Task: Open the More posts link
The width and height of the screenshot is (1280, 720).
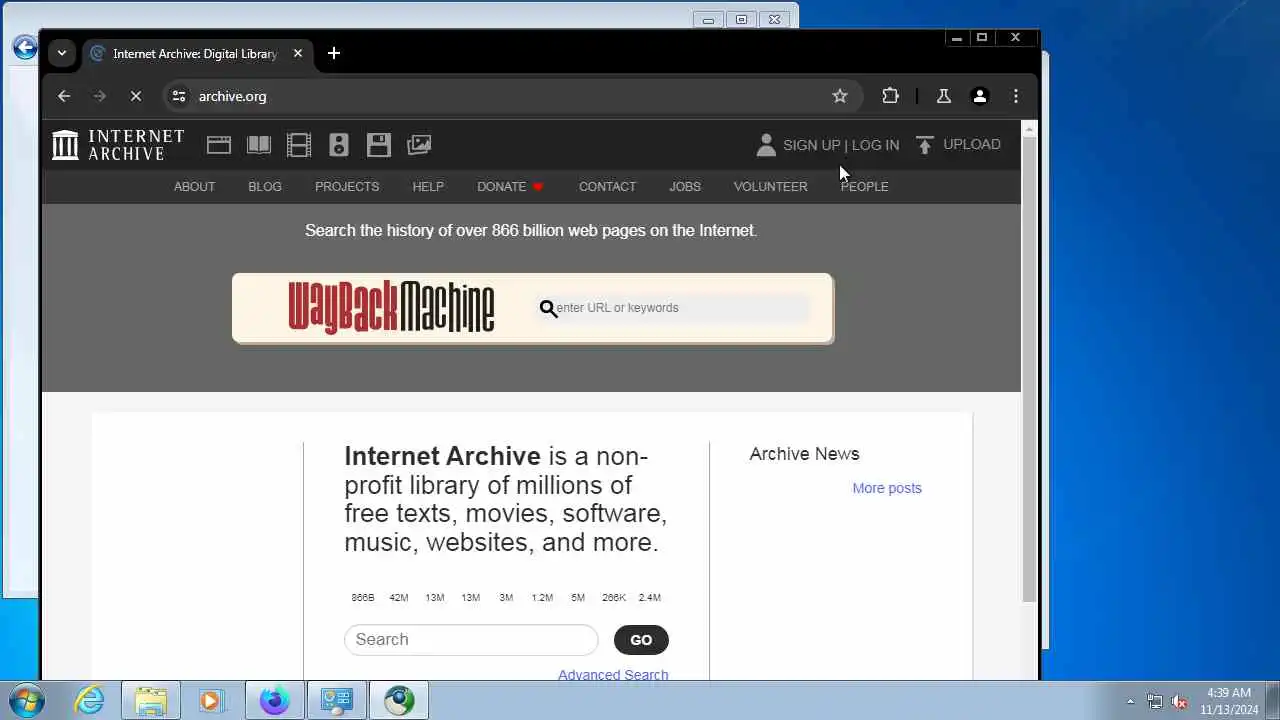Action: click(887, 488)
